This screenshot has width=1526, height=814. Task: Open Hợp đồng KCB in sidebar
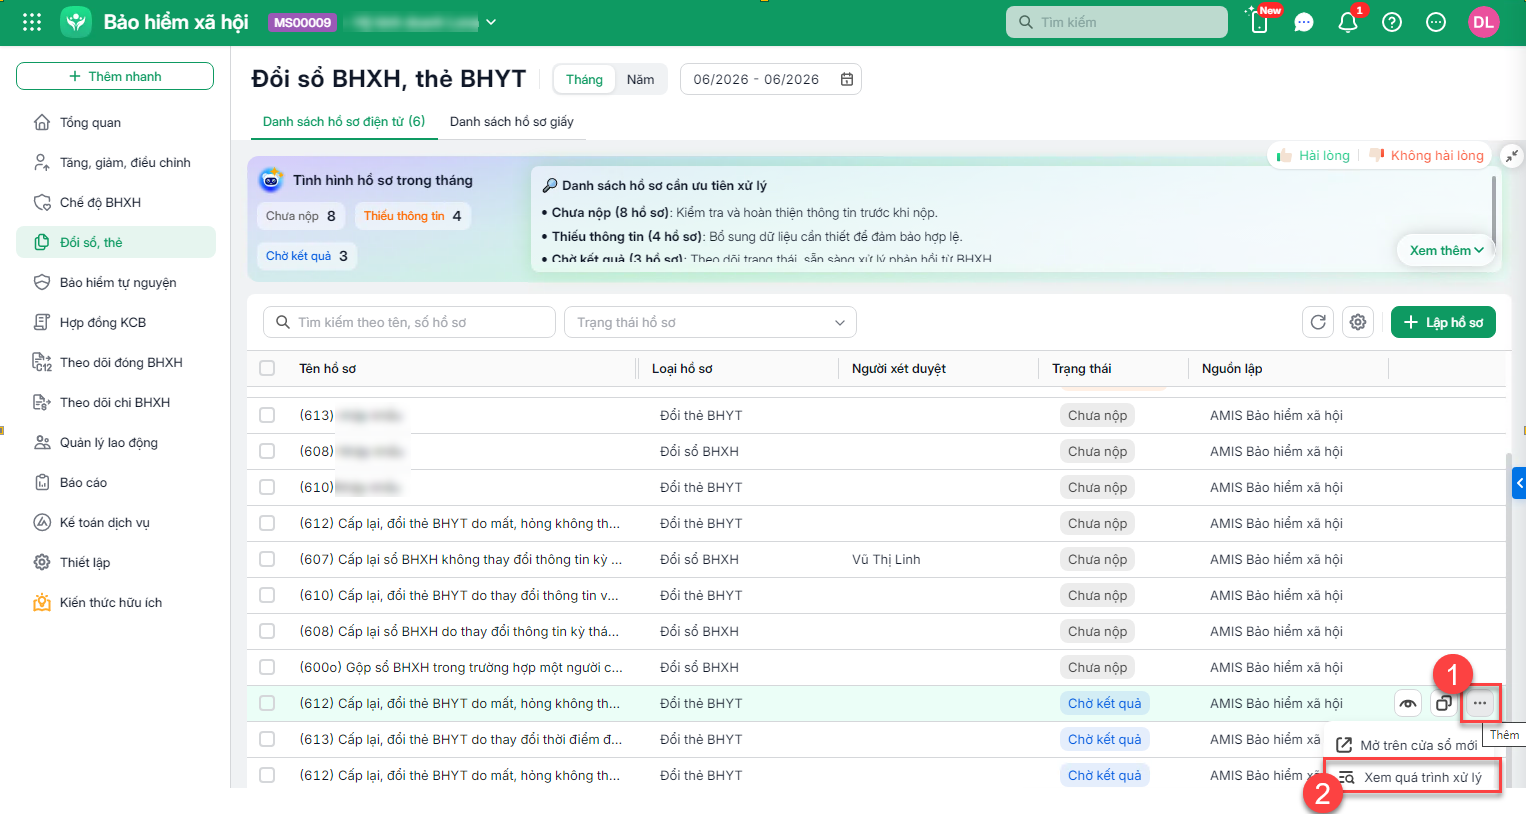116,322
